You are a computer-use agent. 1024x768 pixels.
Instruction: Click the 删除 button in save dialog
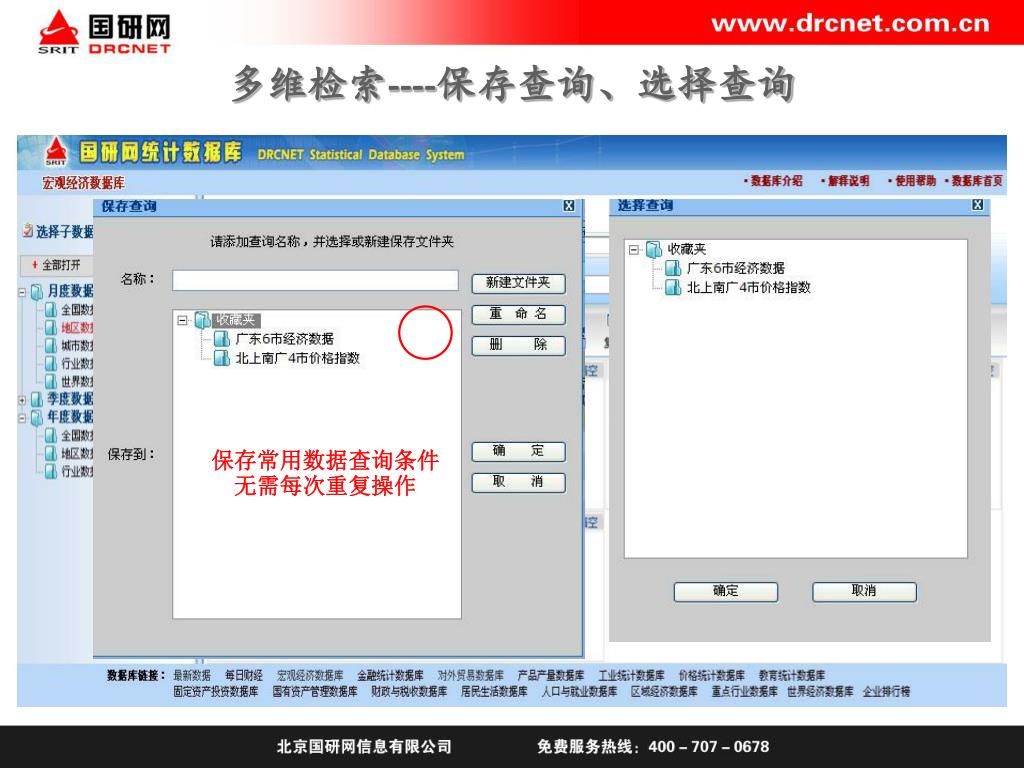tap(519, 345)
